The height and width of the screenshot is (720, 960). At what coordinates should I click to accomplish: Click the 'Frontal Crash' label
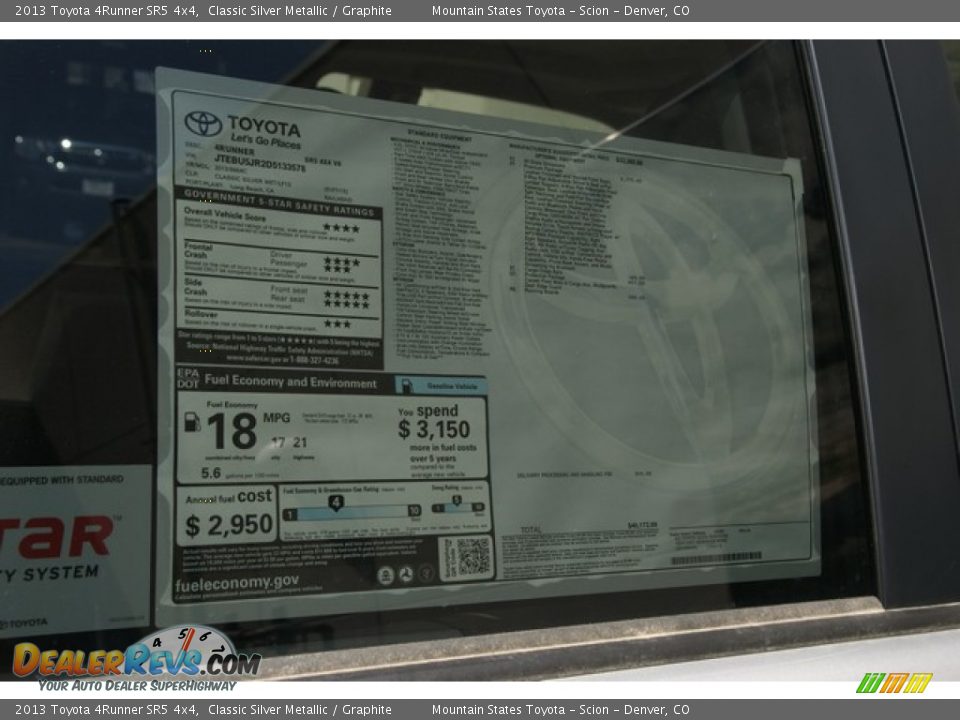(x=198, y=250)
